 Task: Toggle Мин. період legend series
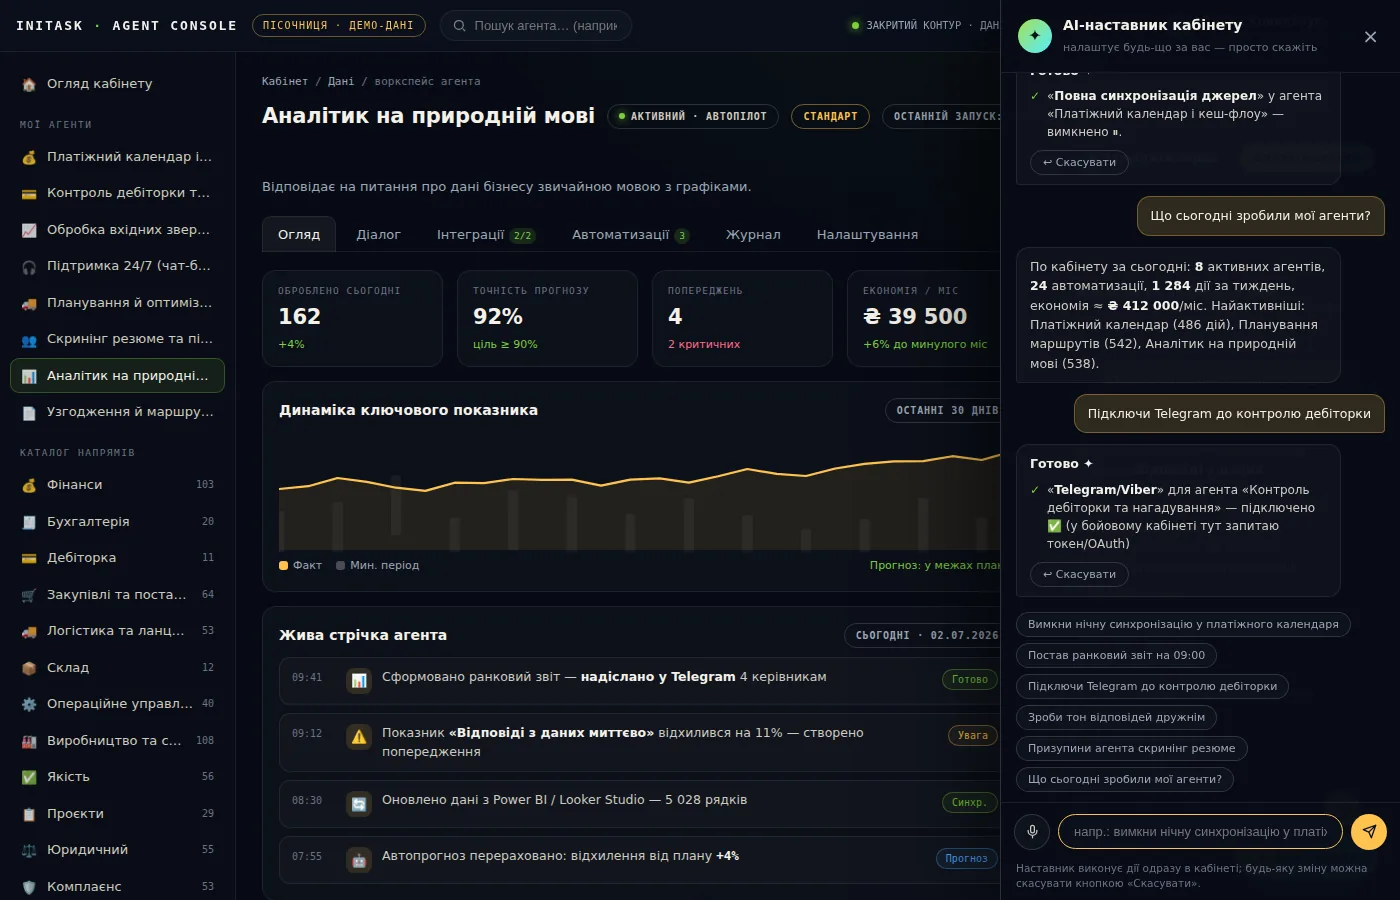tap(378, 566)
